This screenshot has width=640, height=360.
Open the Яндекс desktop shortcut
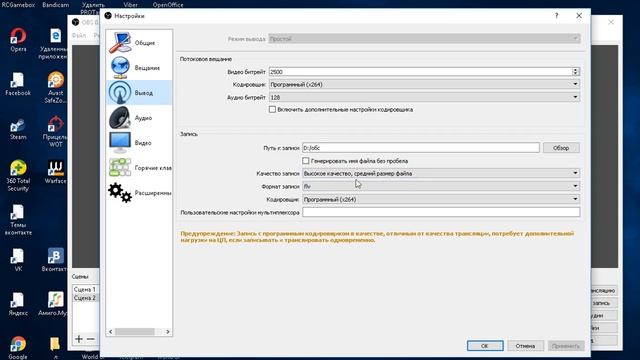click(x=18, y=304)
